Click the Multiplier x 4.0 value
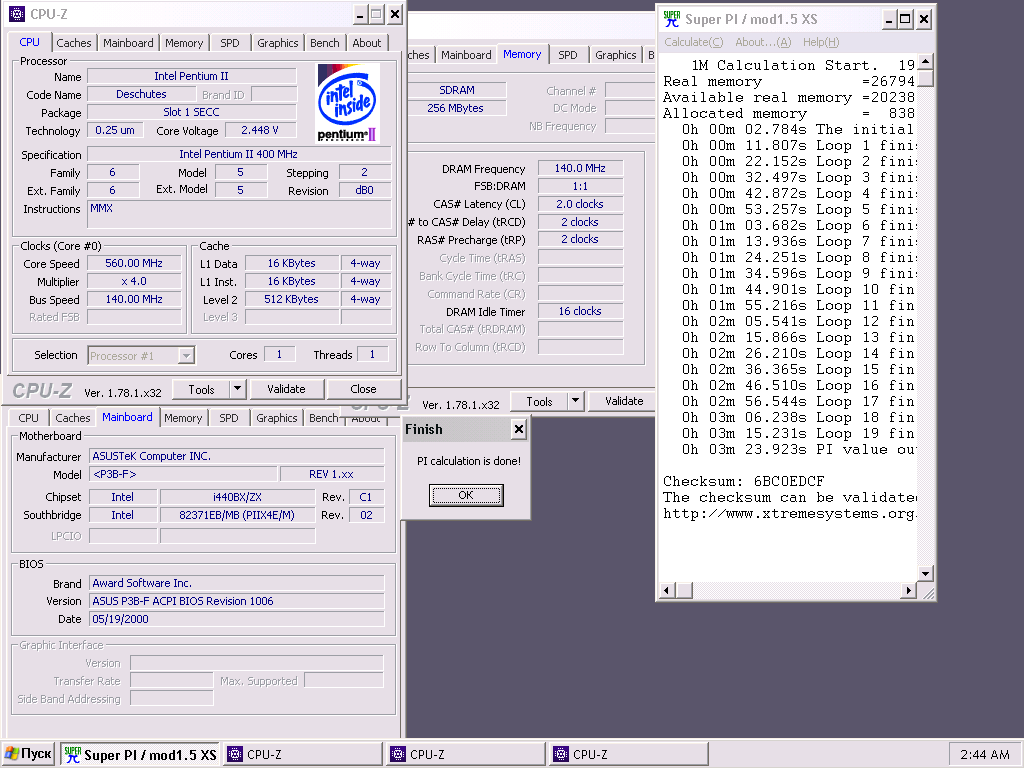This screenshot has width=1024, height=768. (134, 281)
